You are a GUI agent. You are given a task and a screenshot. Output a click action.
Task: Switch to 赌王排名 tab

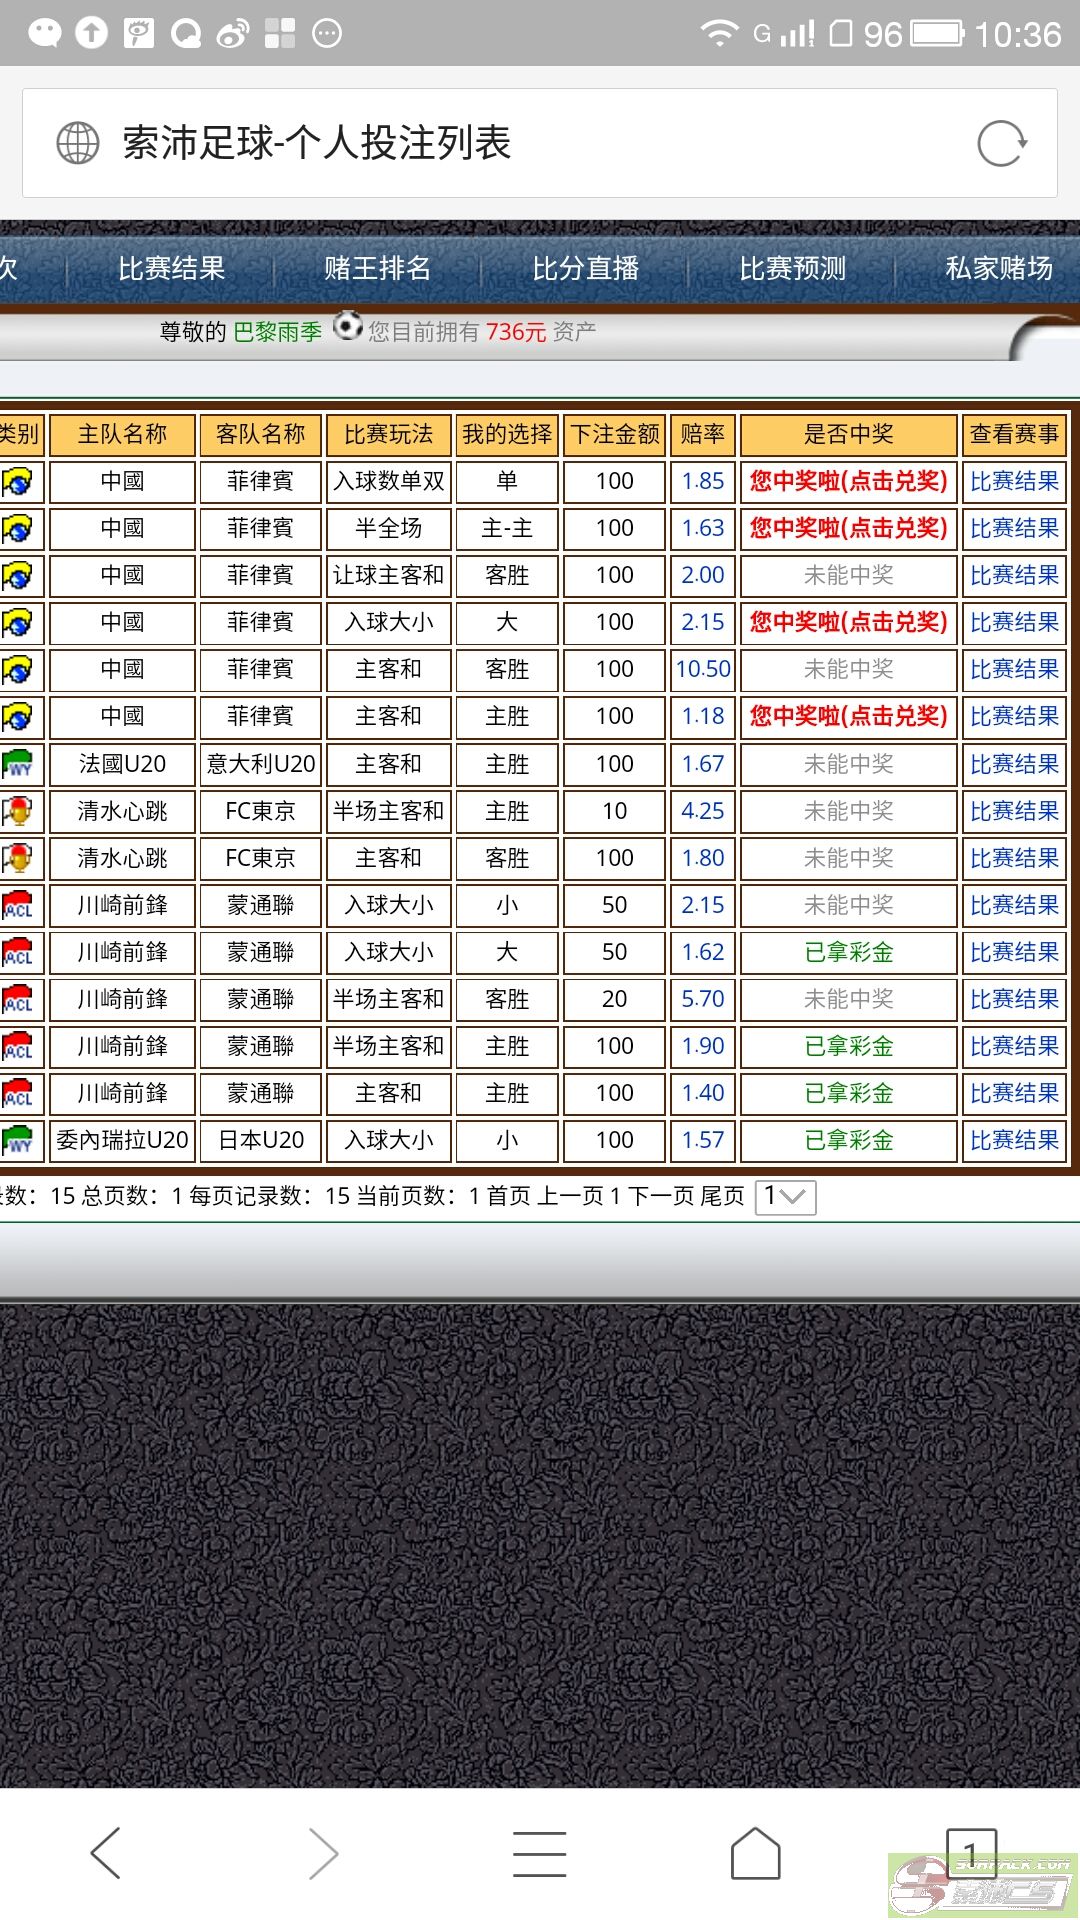click(377, 269)
